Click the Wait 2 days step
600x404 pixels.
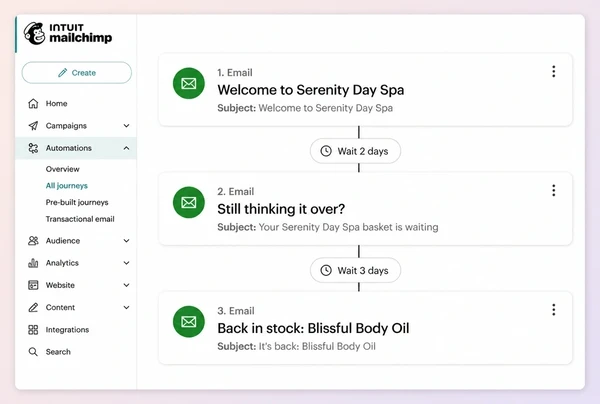(x=355, y=151)
